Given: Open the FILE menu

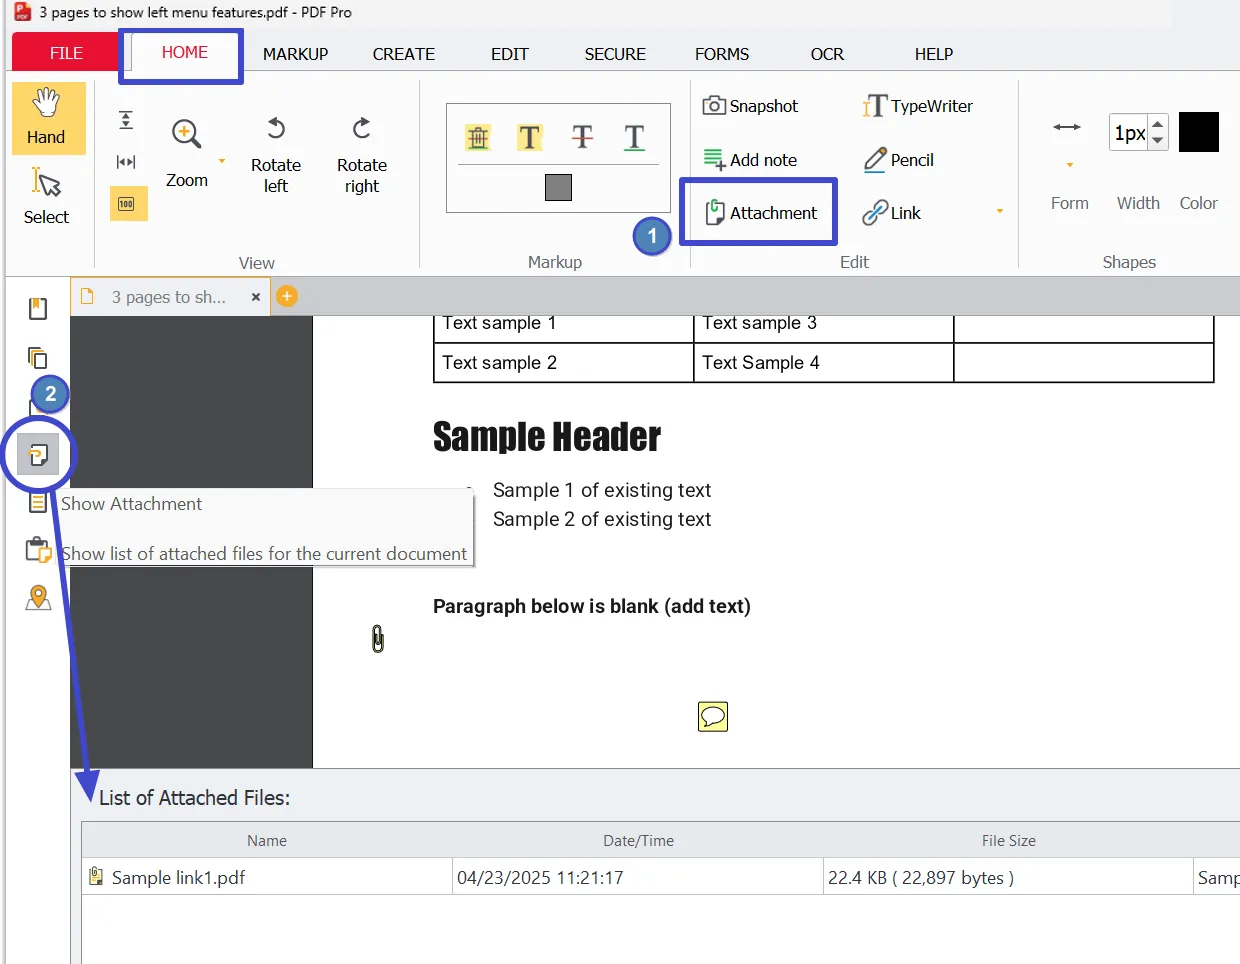Looking at the screenshot, I should [x=66, y=53].
